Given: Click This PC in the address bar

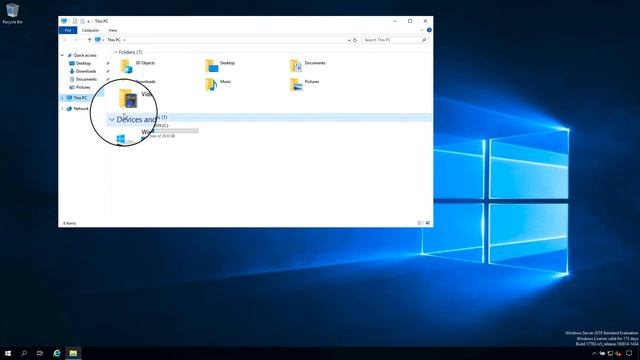Looking at the screenshot, I should point(114,40).
